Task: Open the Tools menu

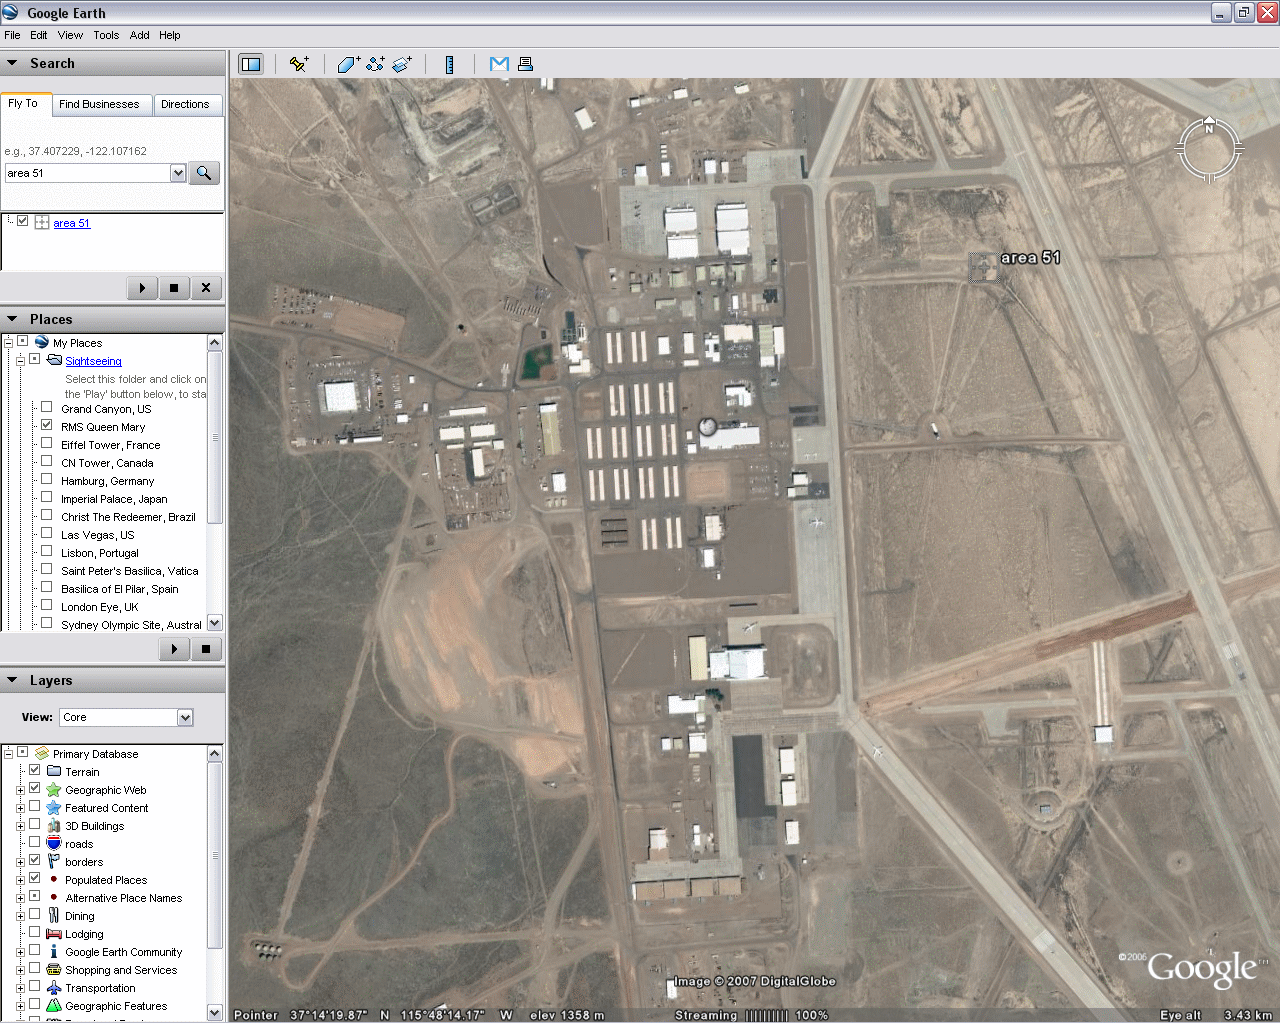Action: point(106,35)
